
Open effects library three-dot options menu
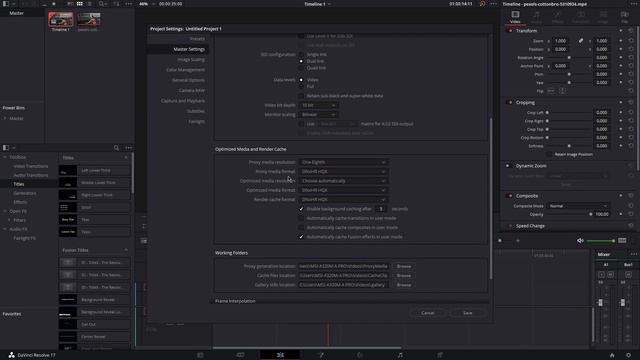[x=129, y=148]
